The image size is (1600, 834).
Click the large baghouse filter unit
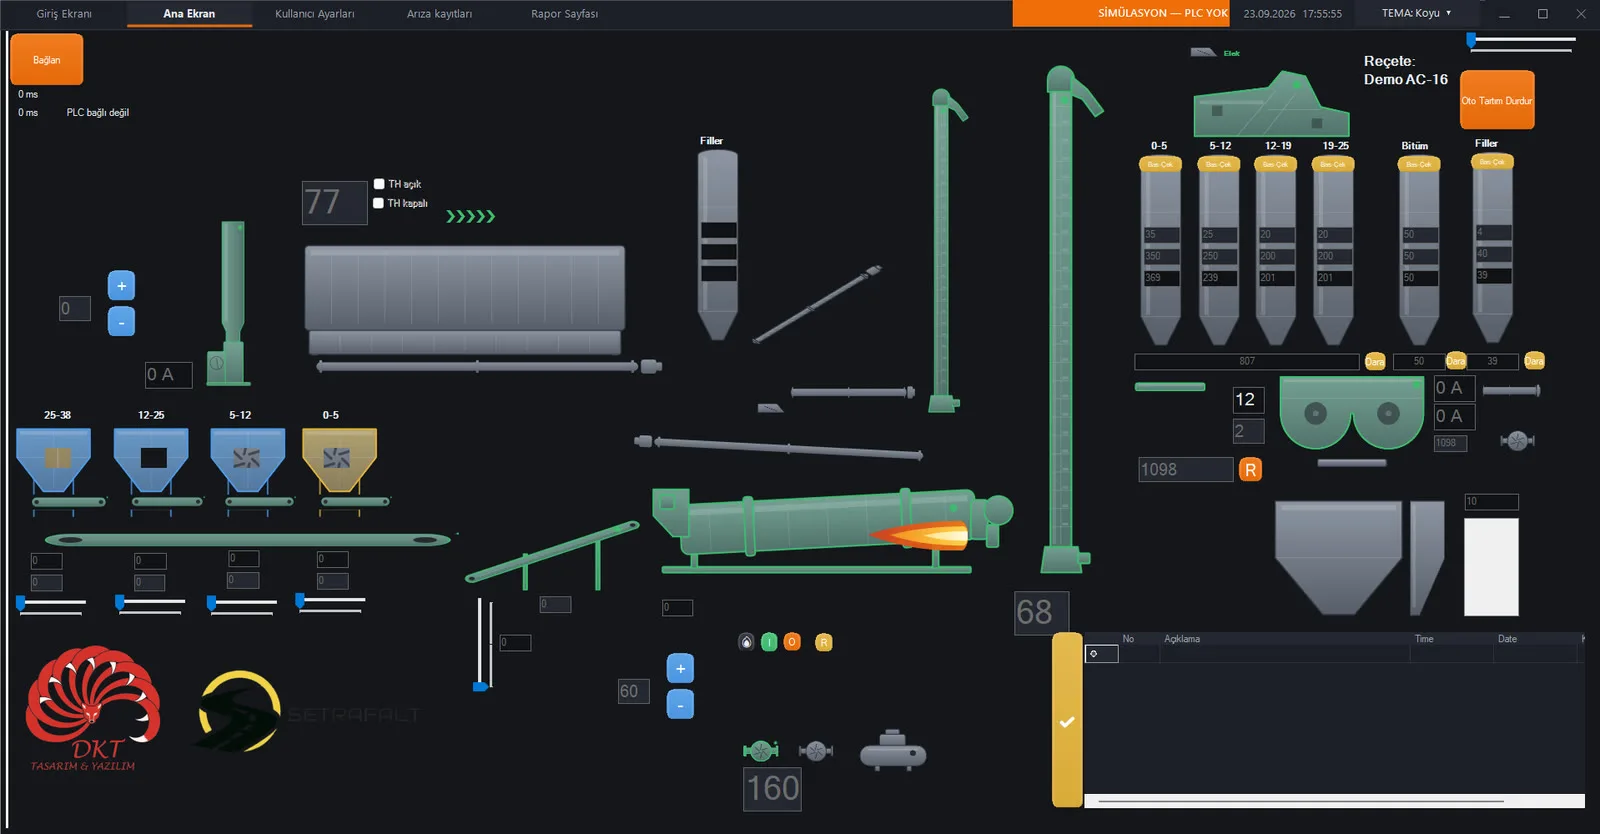465,300
